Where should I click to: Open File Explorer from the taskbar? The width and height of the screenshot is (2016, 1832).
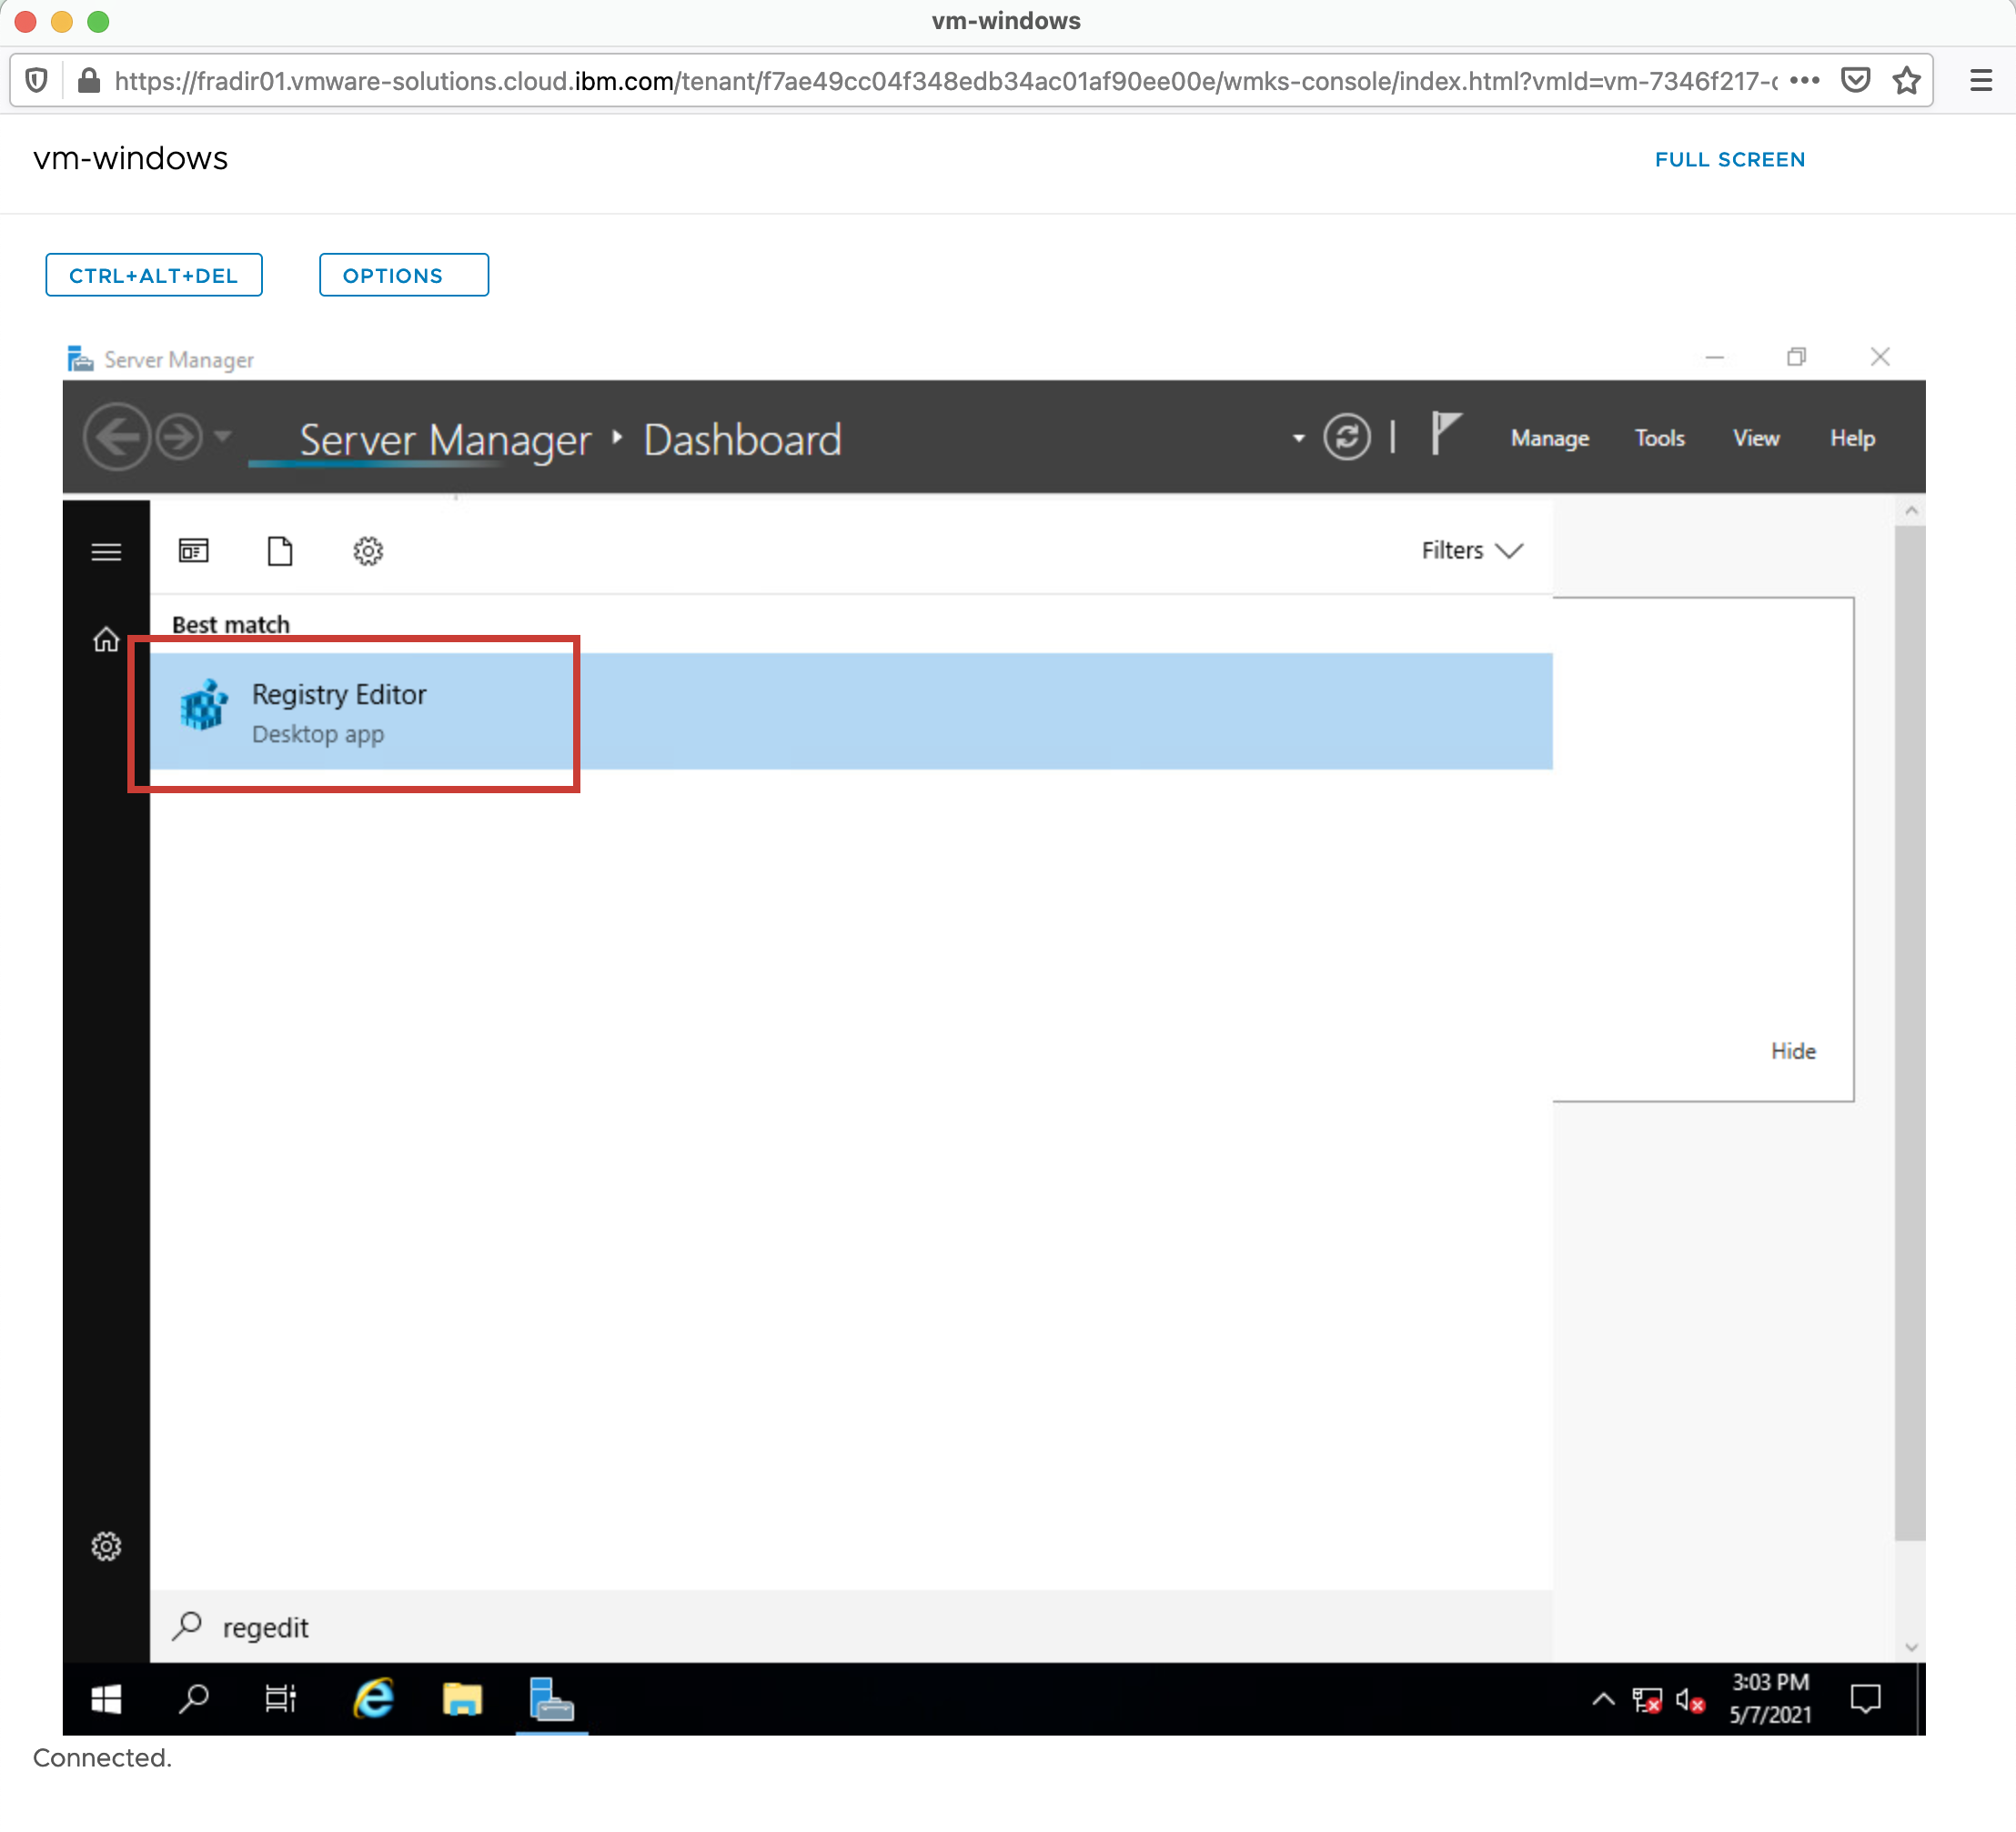point(462,1699)
